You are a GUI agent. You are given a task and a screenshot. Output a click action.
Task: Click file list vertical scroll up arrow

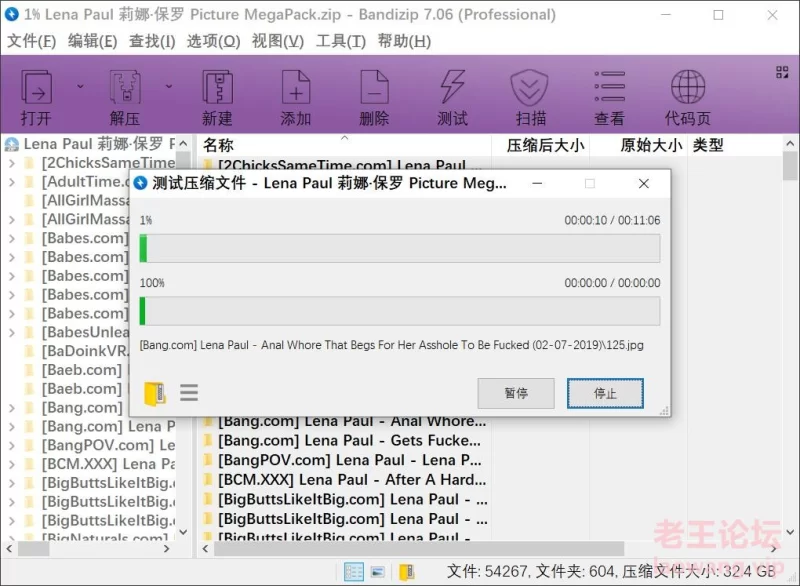click(x=790, y=144)
